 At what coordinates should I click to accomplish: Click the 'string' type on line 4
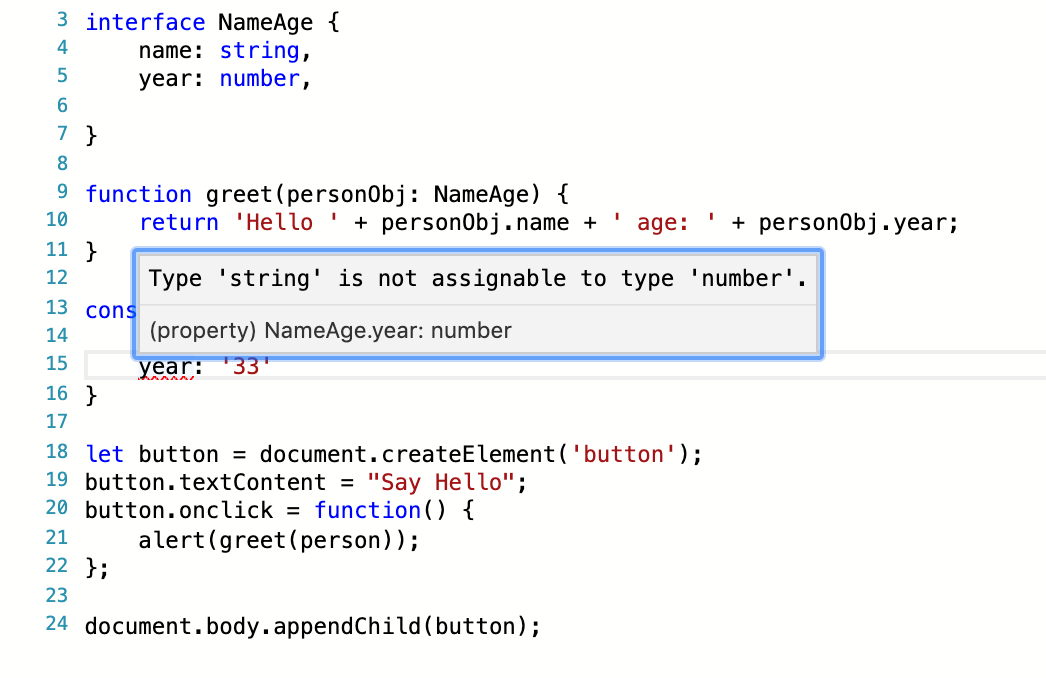(259, 50)
